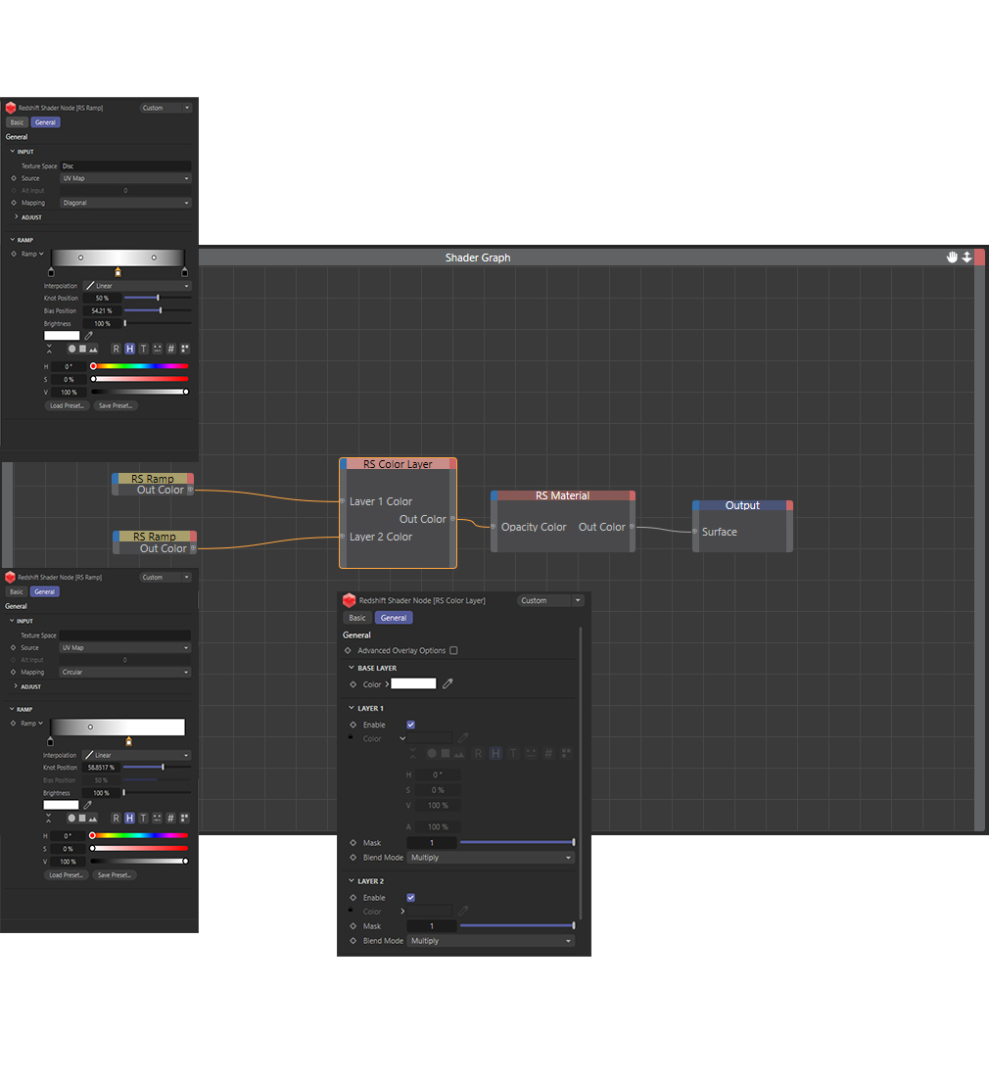Screen dimensions: 989x1080
Task: Click Layer 2 Blend Mode keyframe diamond
Action: (353, 941)
